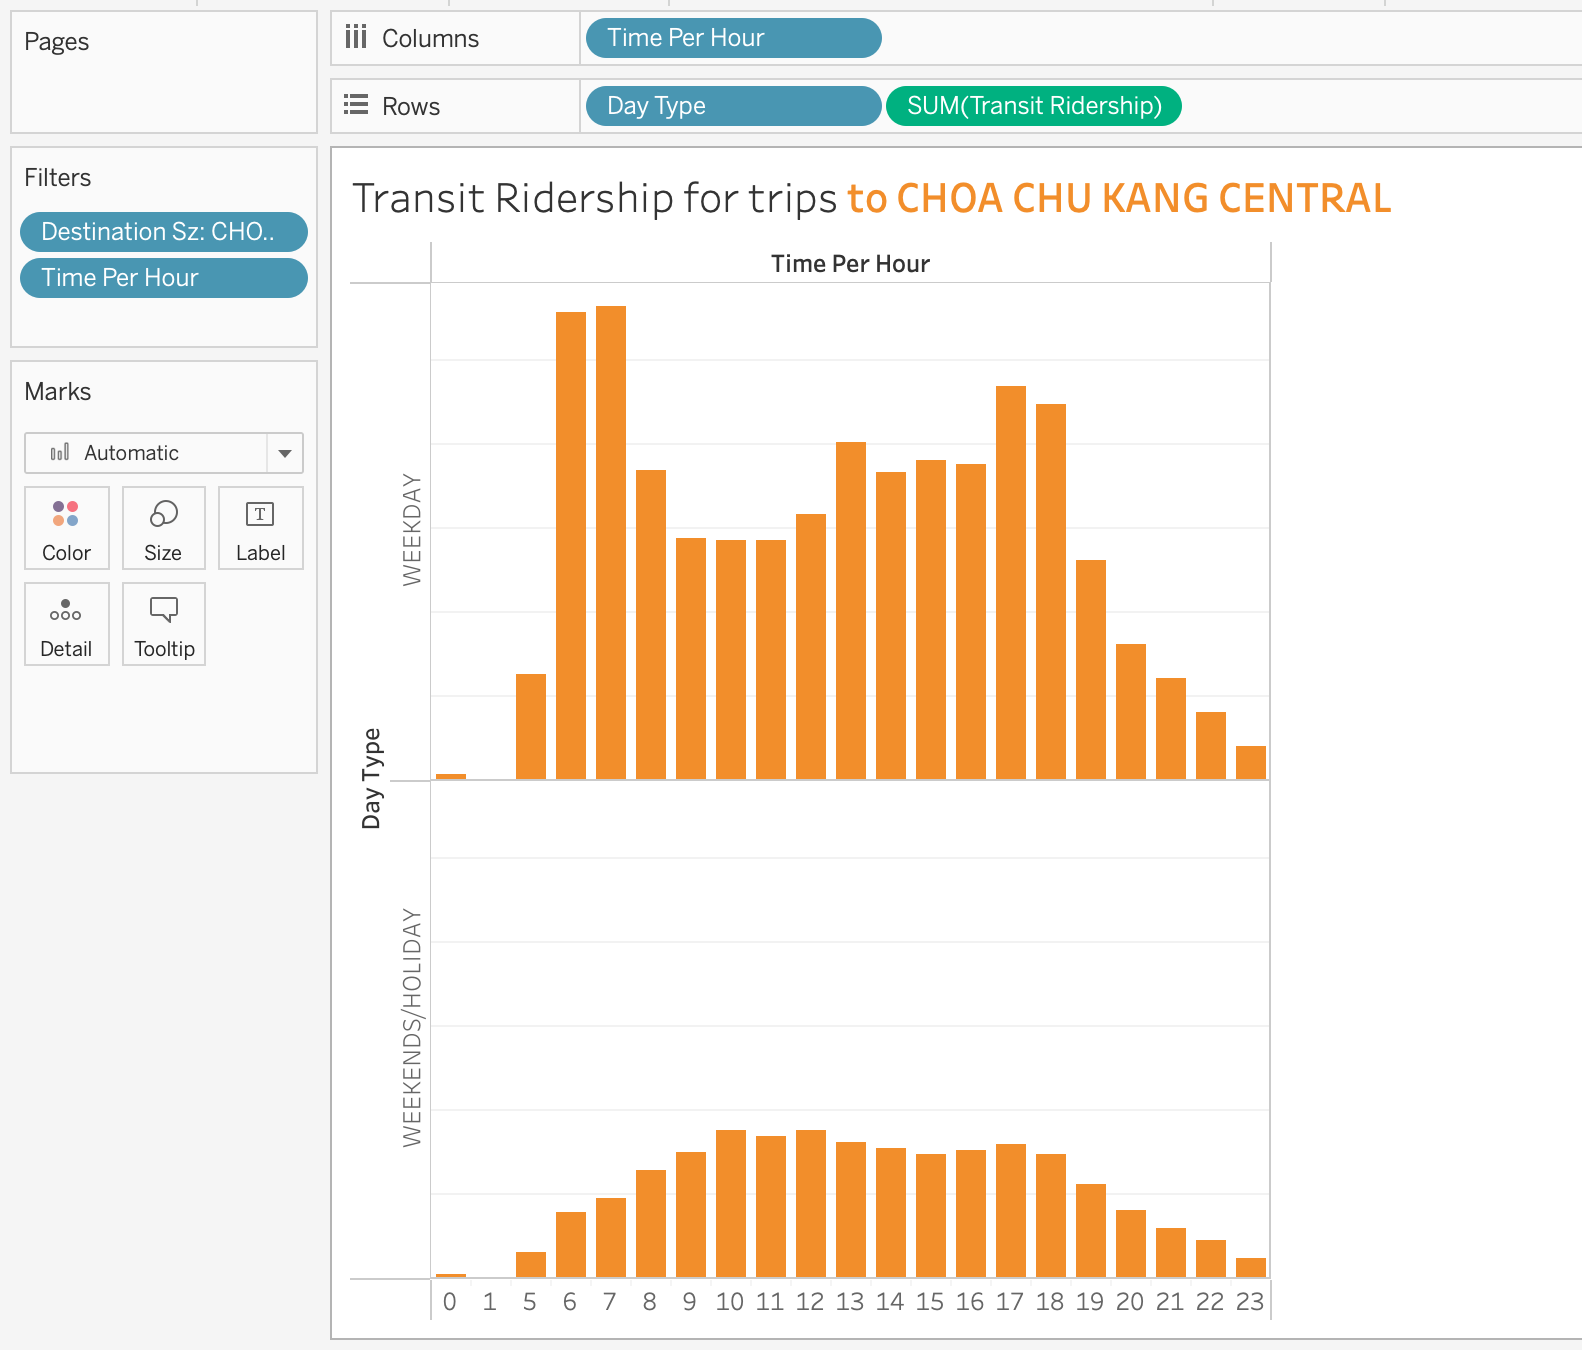Select Time Per Hour filter pill
Screen dimensions: 1582x1350
click(x=164, y=278)
